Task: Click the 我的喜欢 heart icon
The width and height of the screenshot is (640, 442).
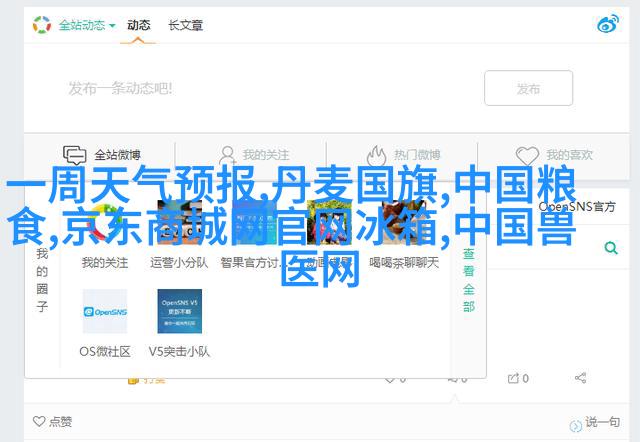Action: pyautogui.click(x=527, y=155)
